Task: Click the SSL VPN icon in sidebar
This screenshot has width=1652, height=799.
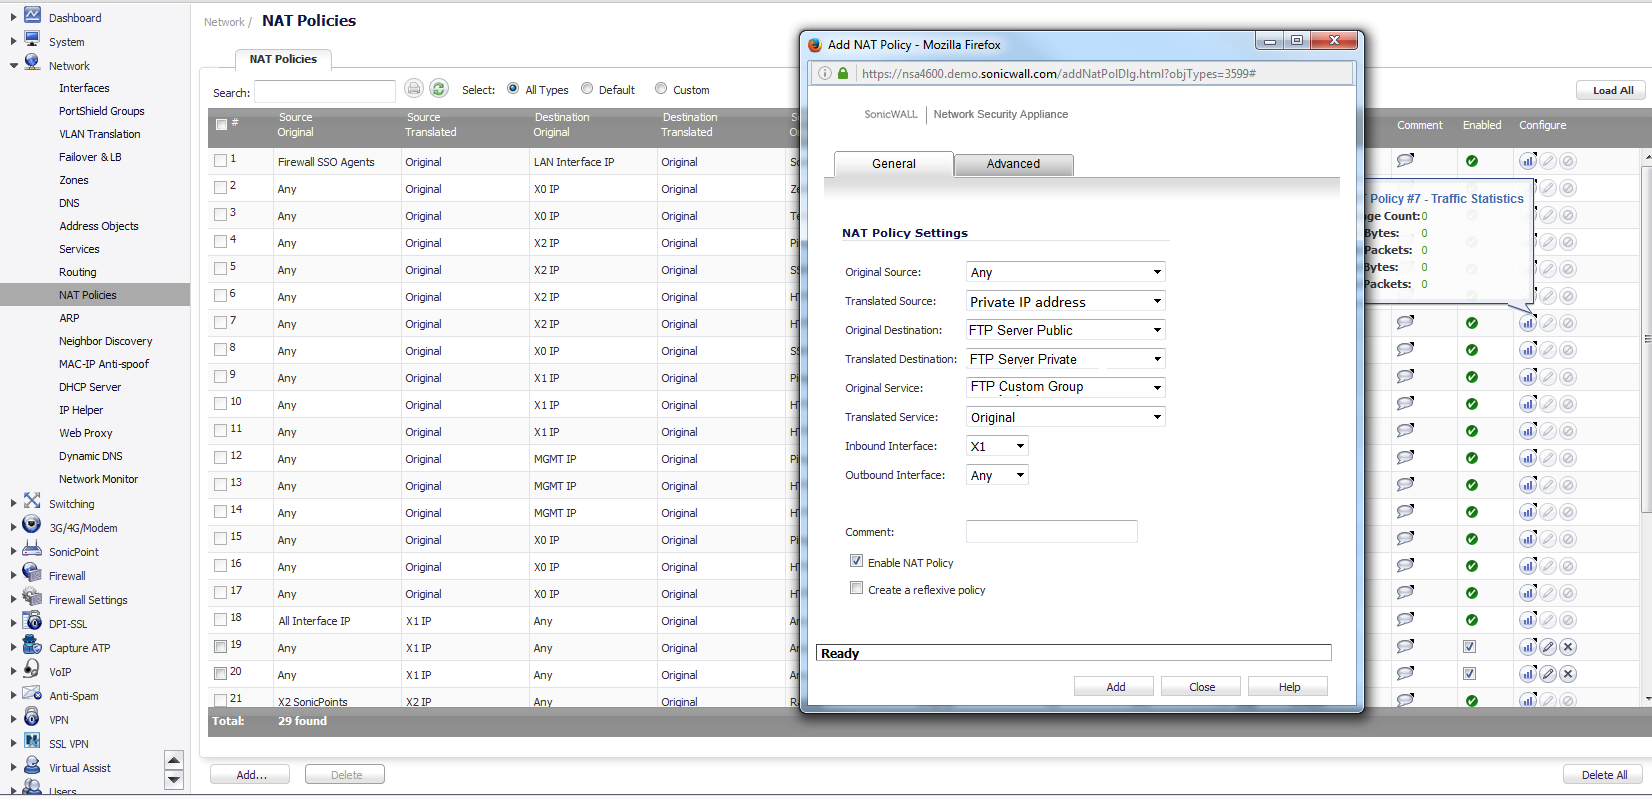Action: pyautogui.click(x=32, y=741)
